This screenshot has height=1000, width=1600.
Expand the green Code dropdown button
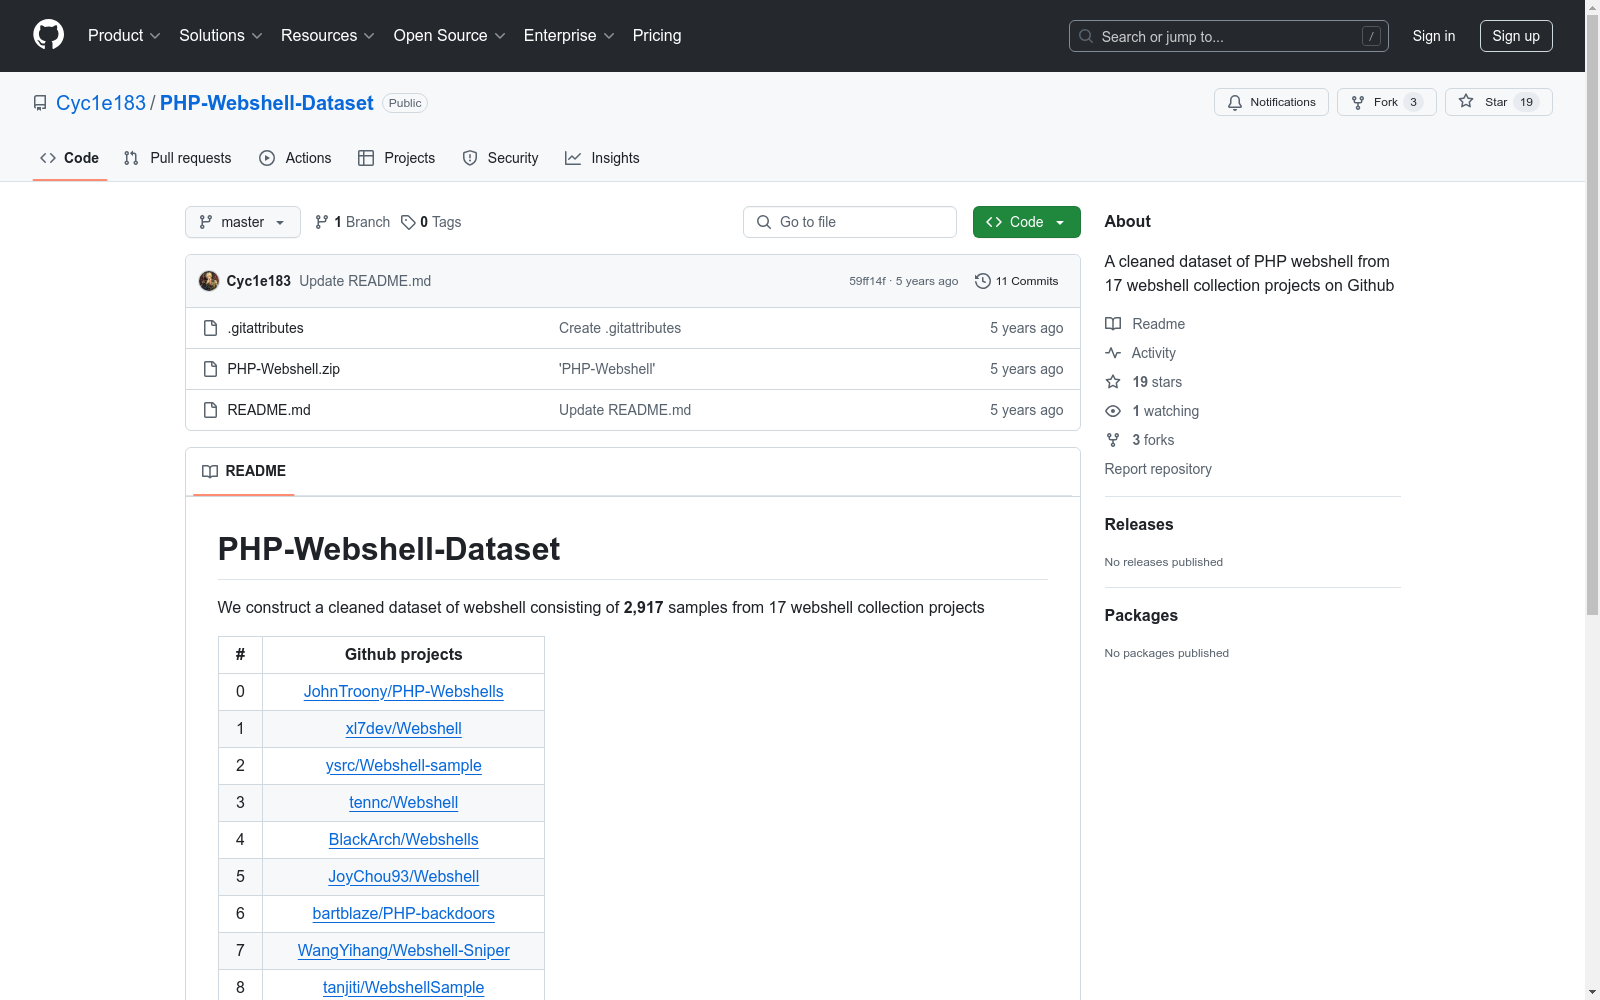[x=1027, y=222]
